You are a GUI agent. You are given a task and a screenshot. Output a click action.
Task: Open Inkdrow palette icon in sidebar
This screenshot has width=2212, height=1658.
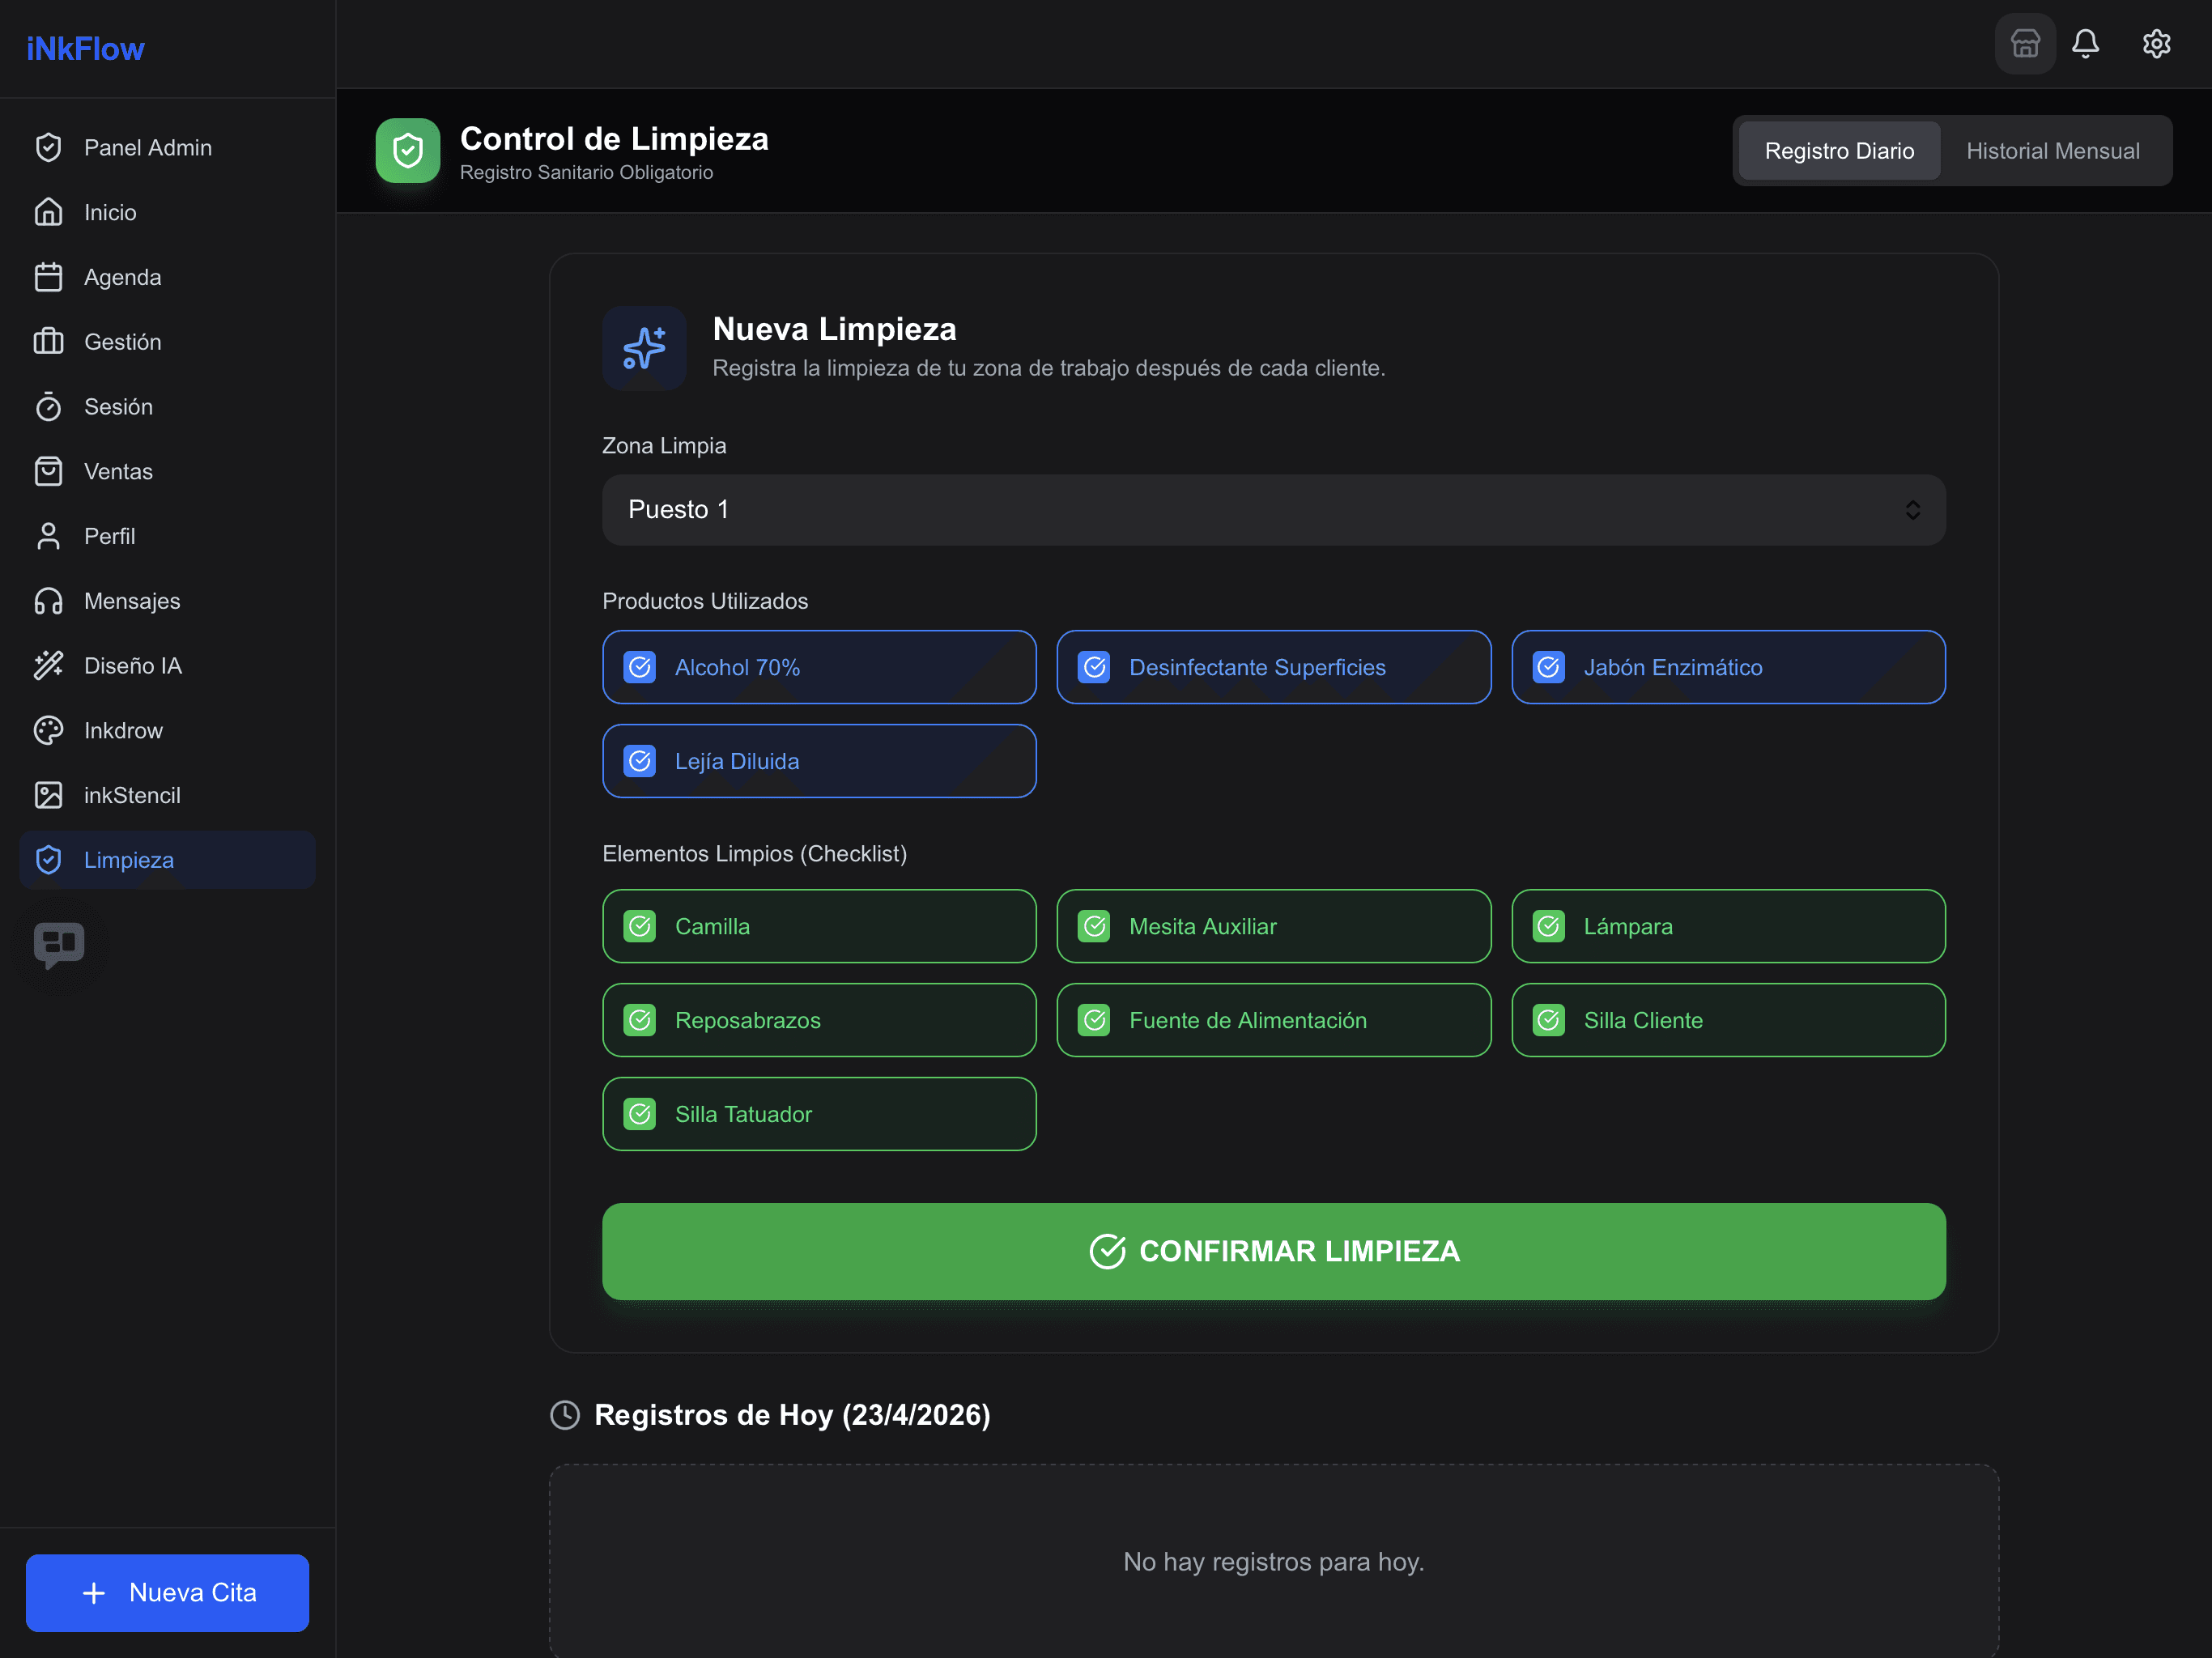48,731
